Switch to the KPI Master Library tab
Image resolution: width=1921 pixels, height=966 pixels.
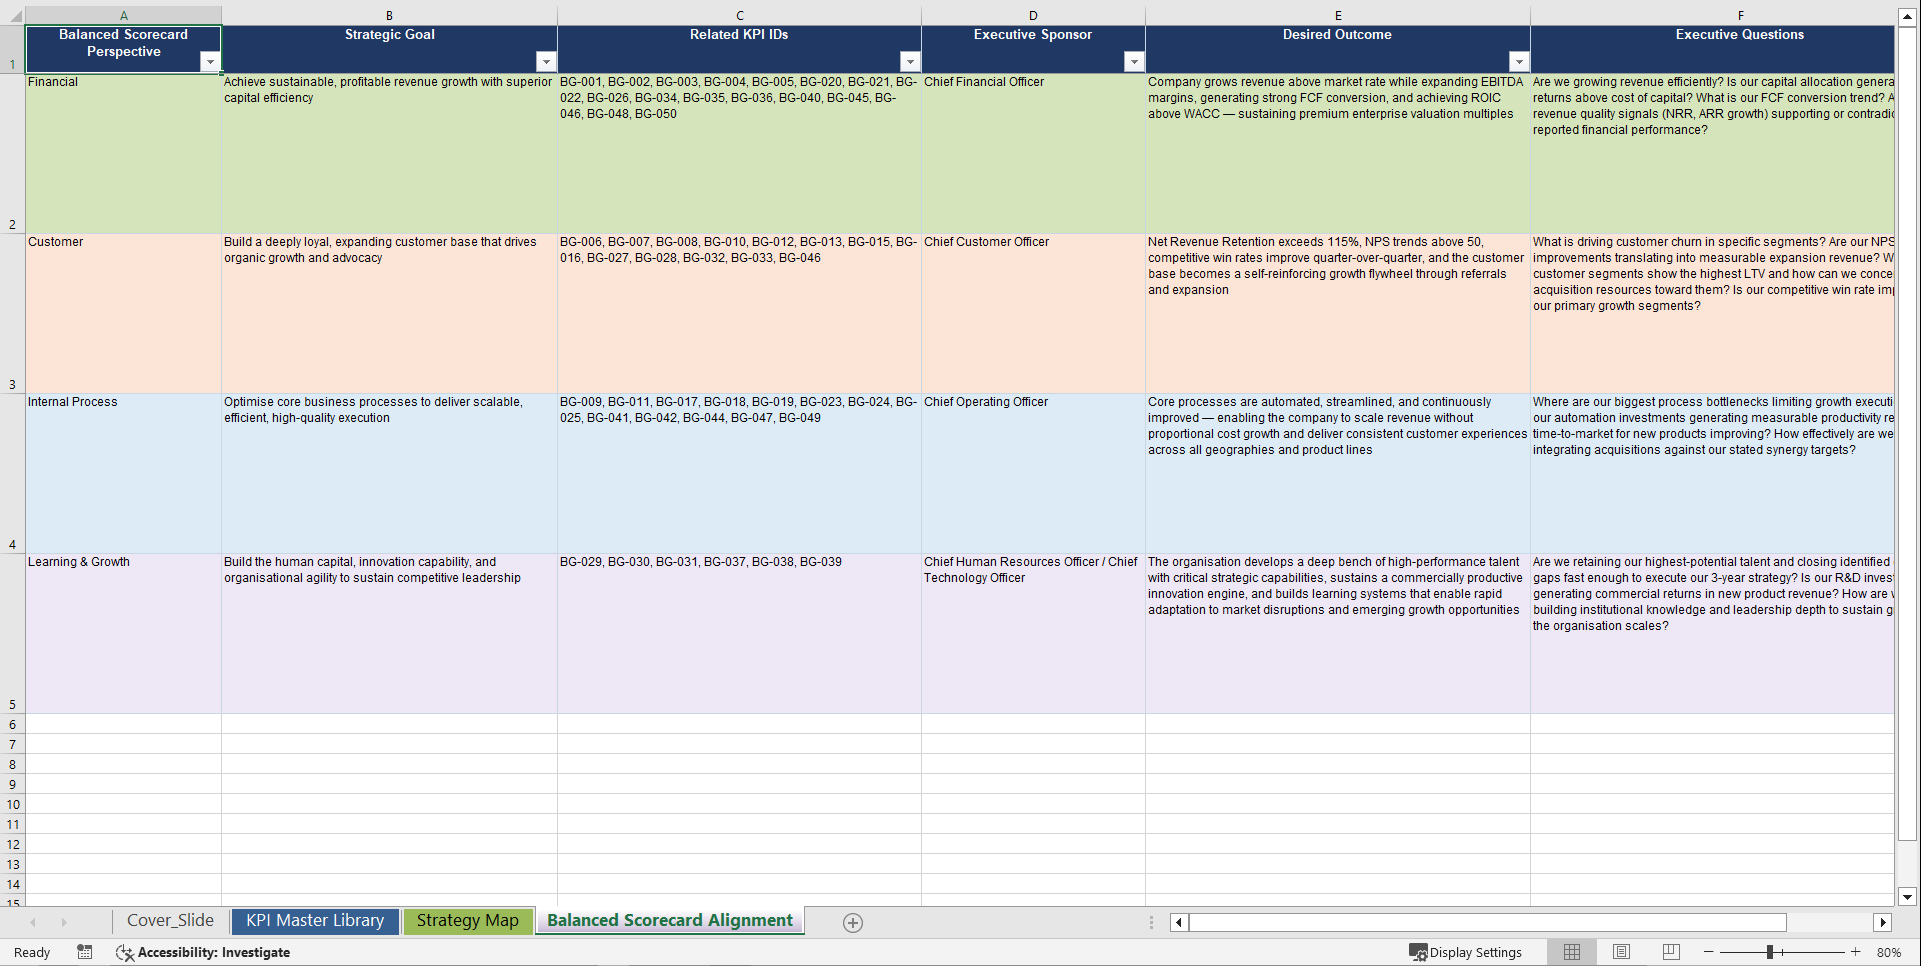pos(315,921)
